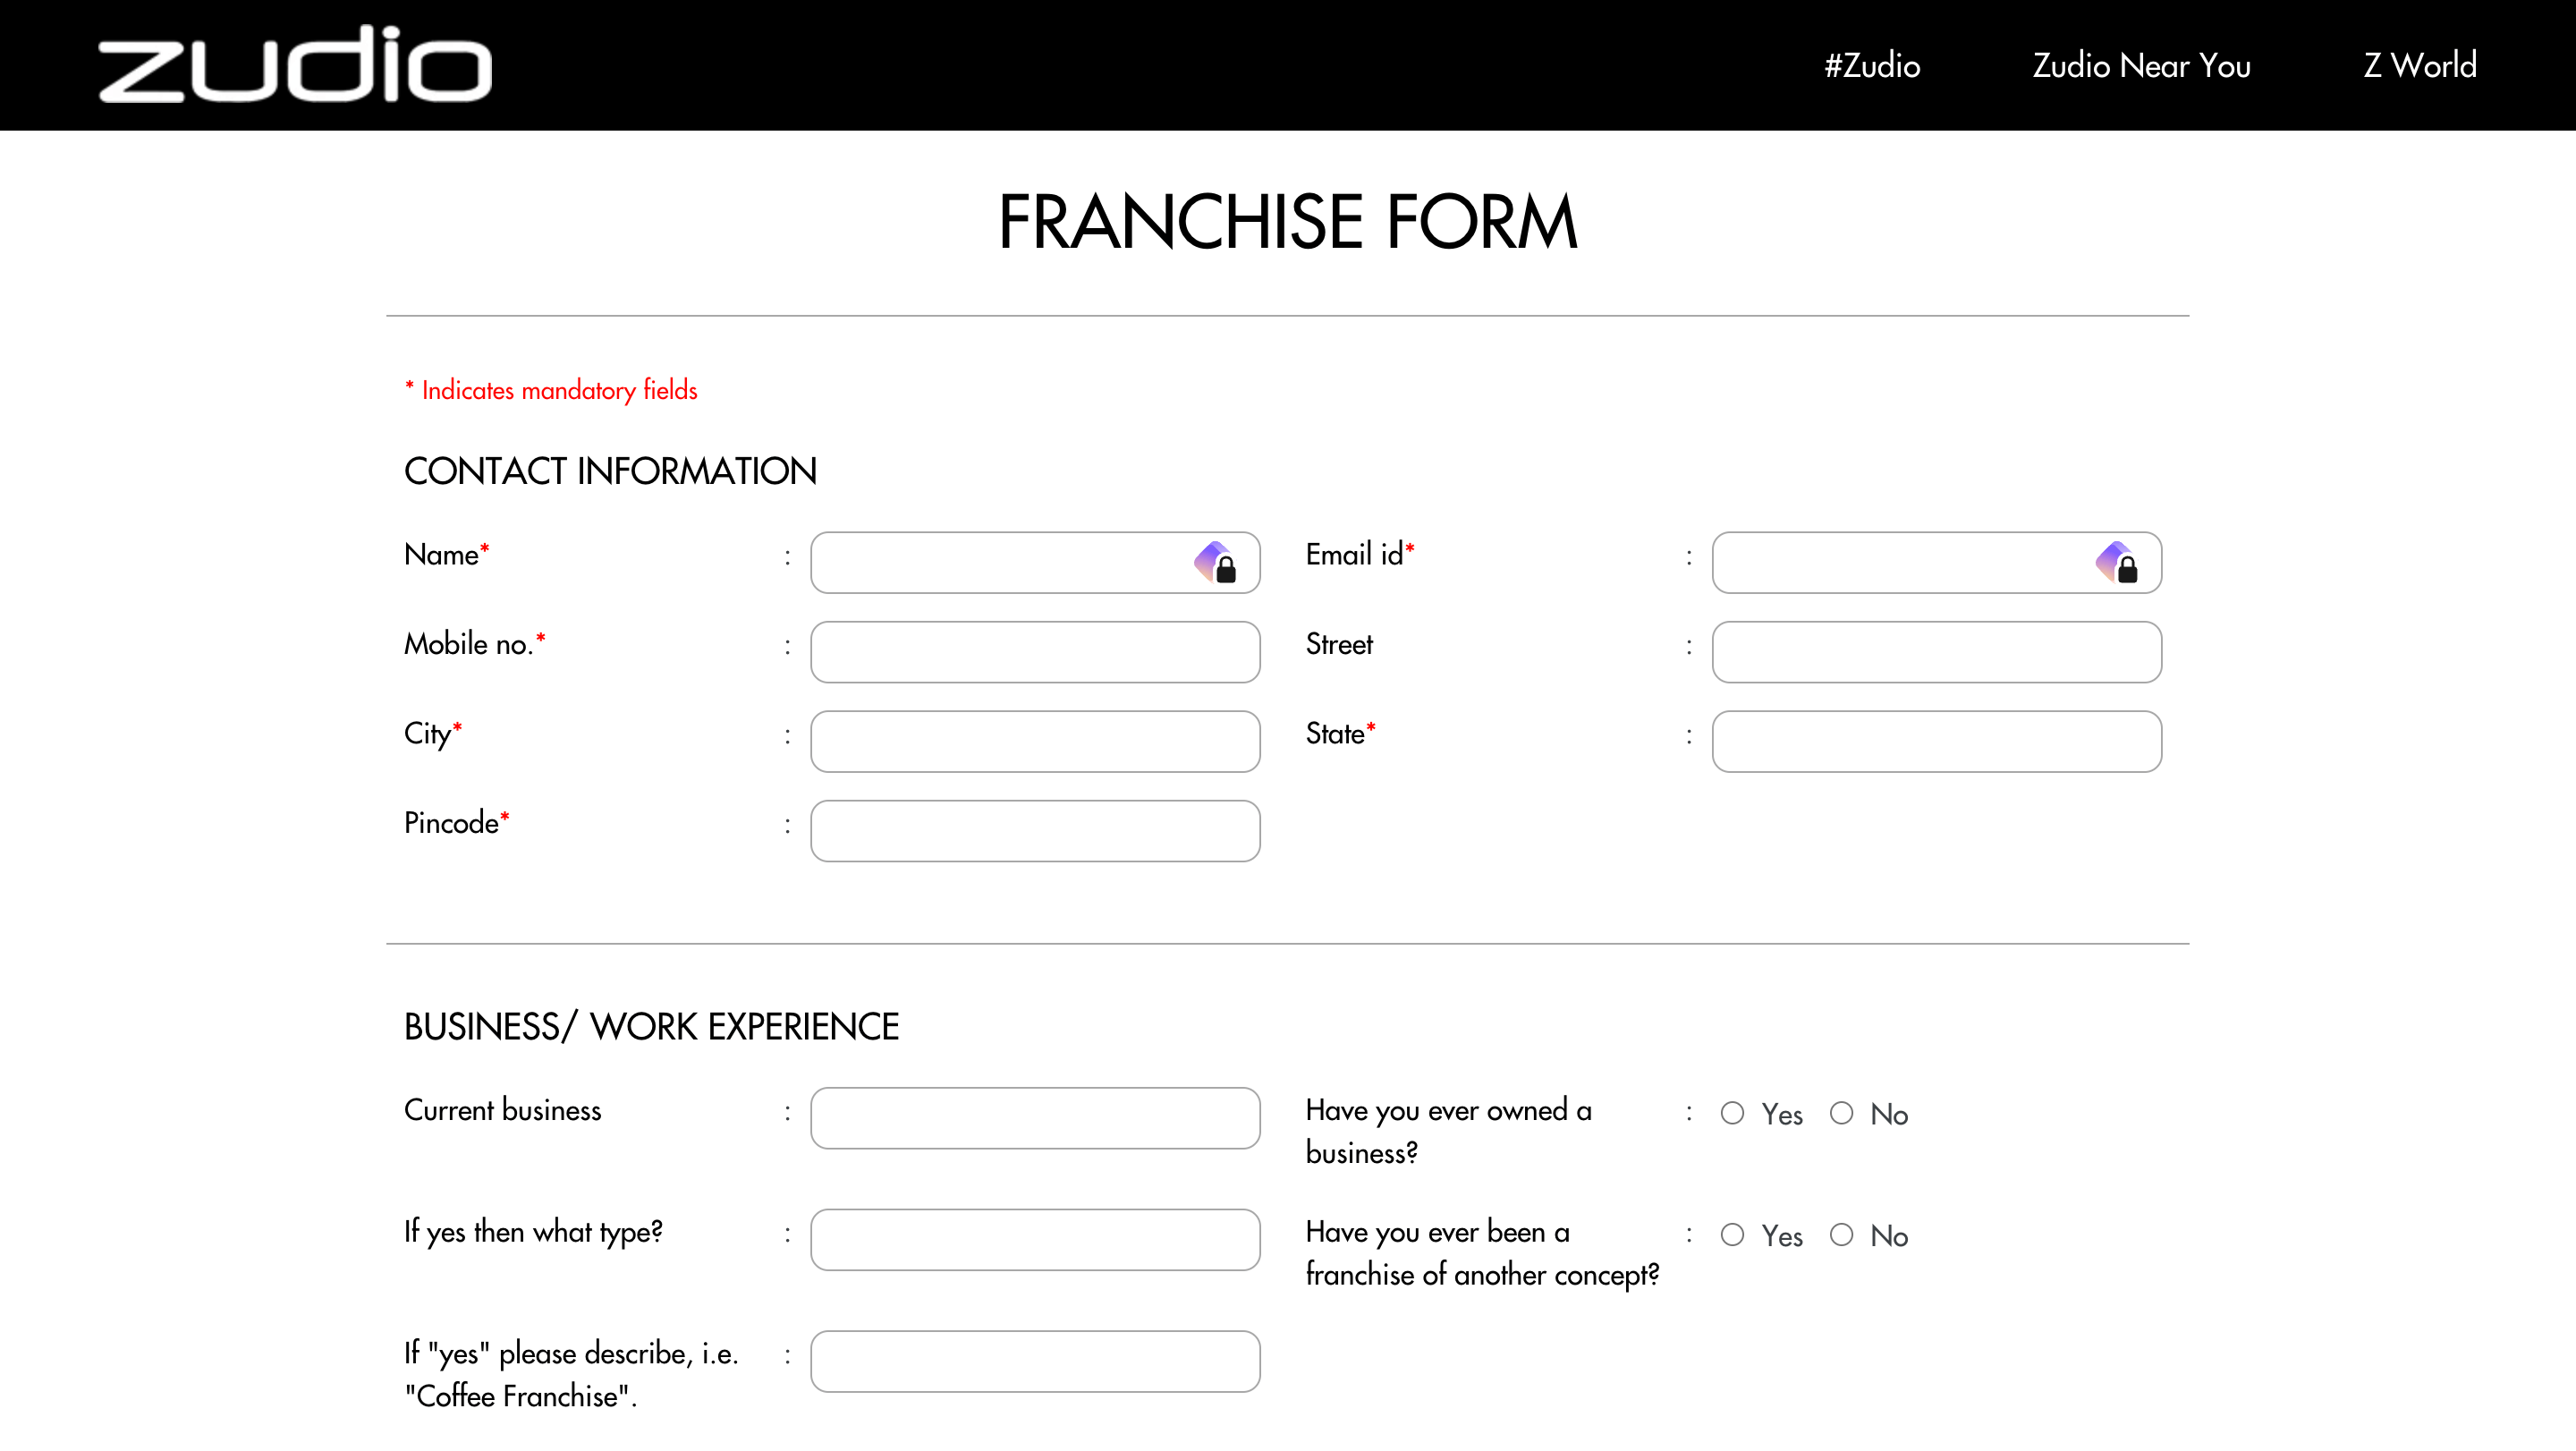This screenshot has width=2576, height=1451.
Task: Open the #Zudio menu item
Action: pyautogui.click(x=1872, y=65)
